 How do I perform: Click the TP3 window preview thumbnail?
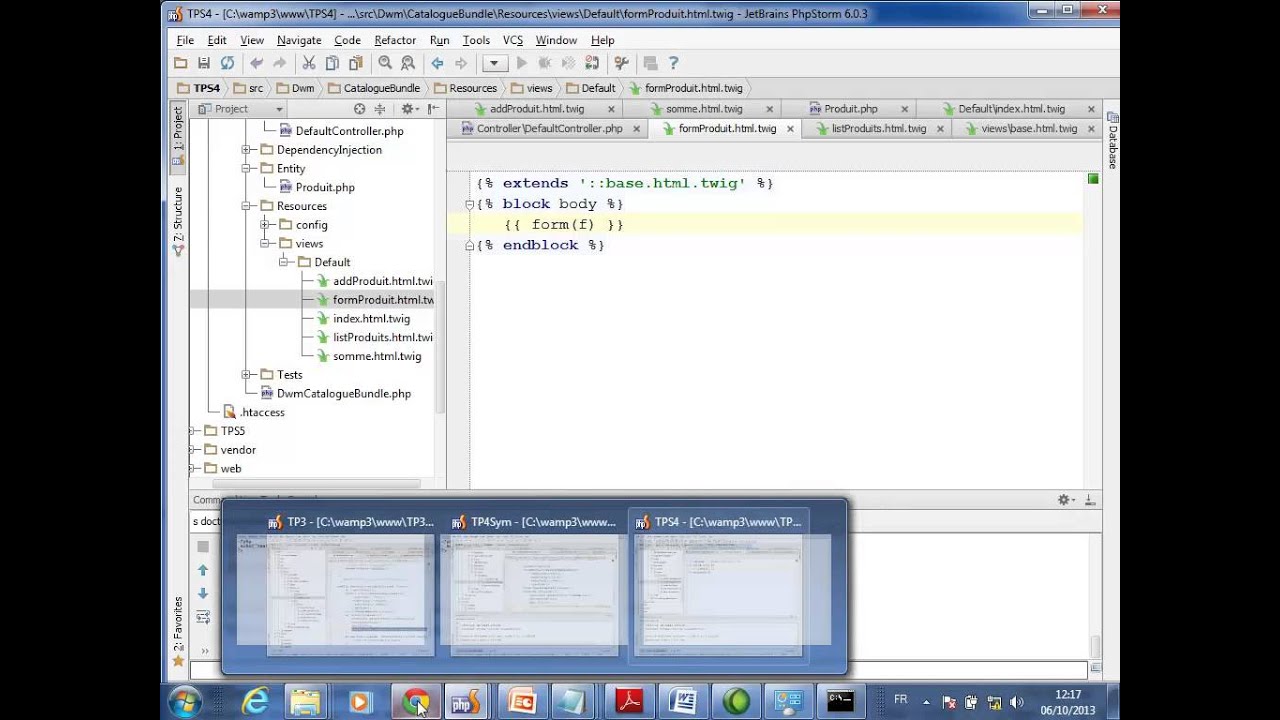tap(351, 595)
